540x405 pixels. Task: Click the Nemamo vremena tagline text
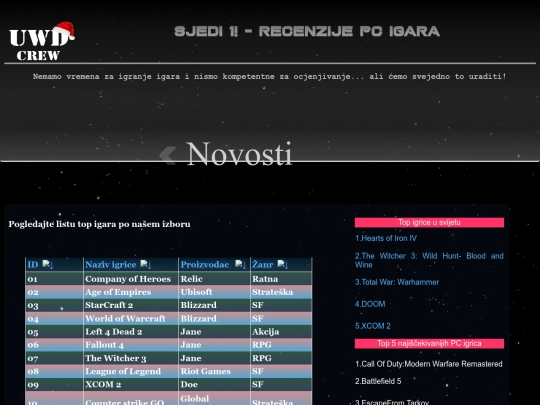[270, 76]
